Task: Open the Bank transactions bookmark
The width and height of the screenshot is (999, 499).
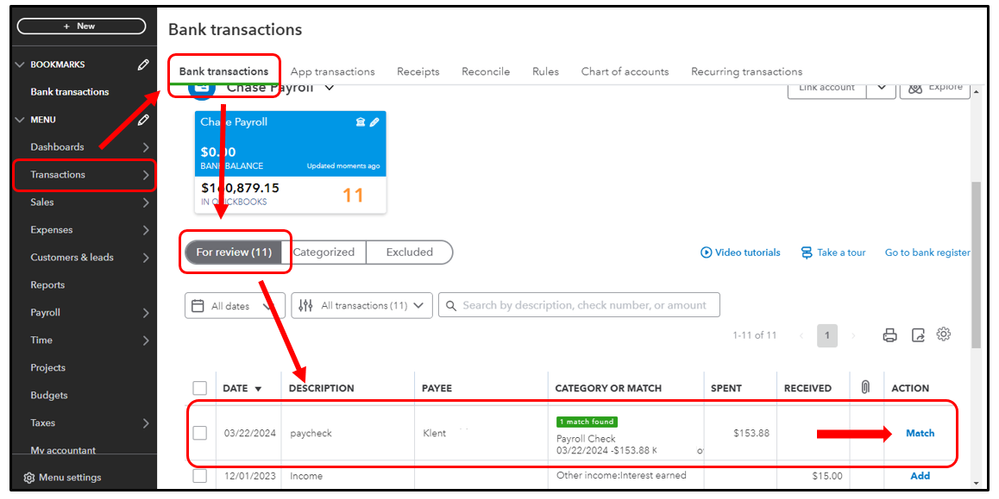Action: coord(69,92)
